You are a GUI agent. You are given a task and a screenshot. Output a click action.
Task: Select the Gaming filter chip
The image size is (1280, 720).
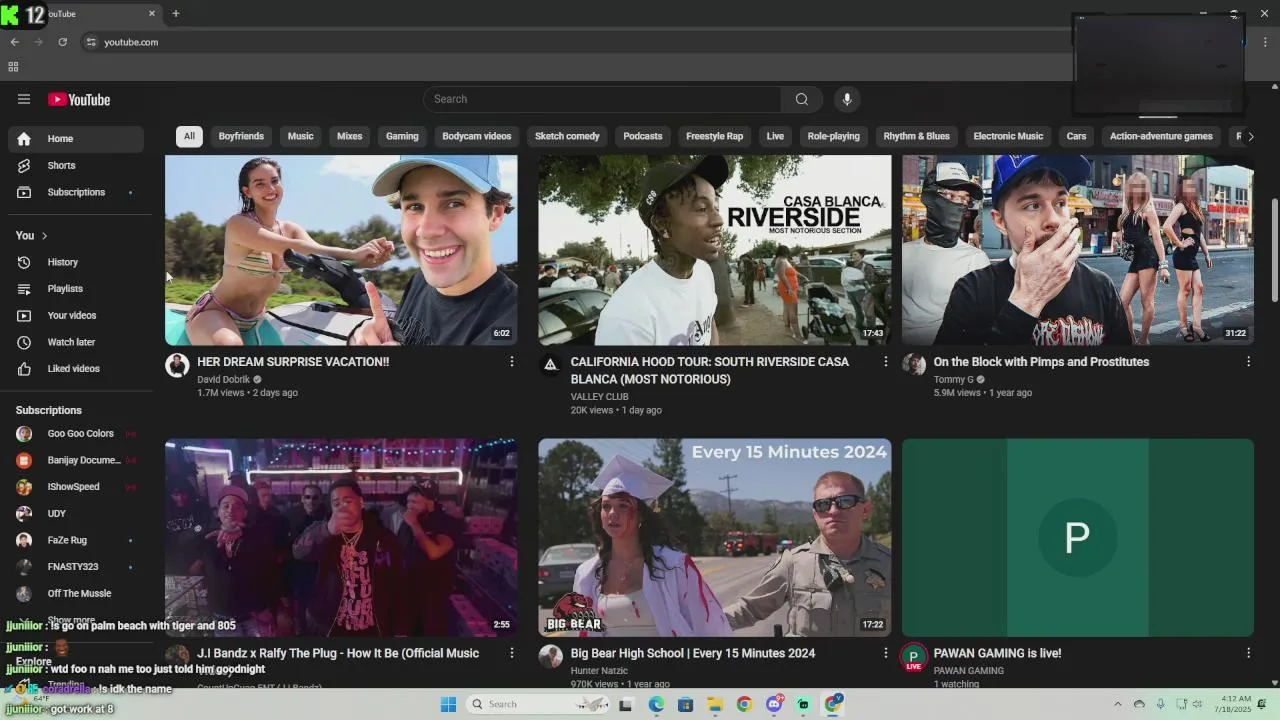click(x=402, y=136)
